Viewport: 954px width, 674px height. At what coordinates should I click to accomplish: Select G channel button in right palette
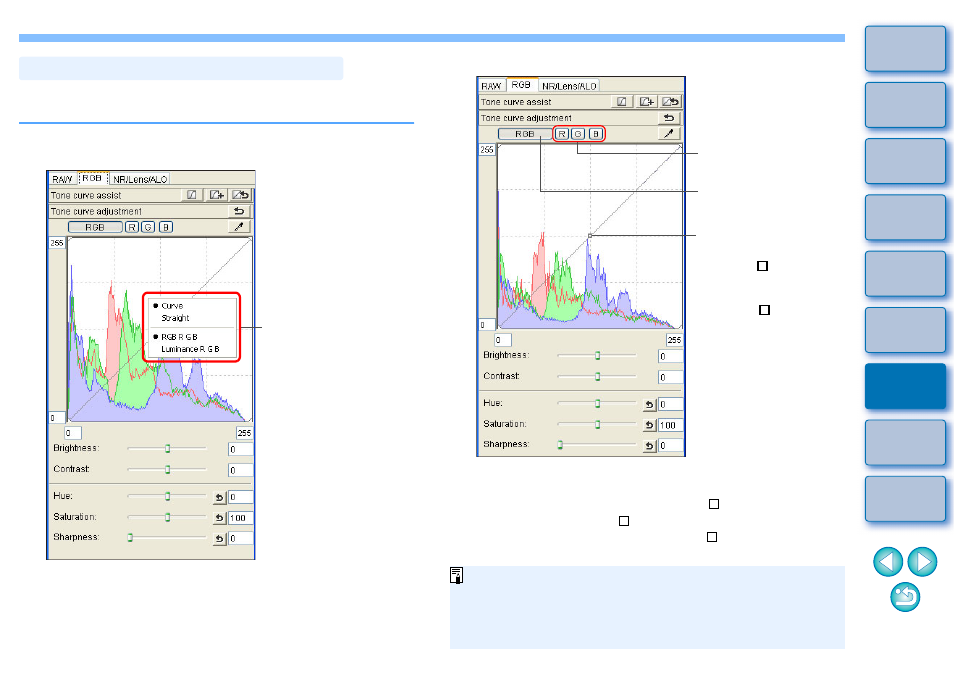coord(578,134)
